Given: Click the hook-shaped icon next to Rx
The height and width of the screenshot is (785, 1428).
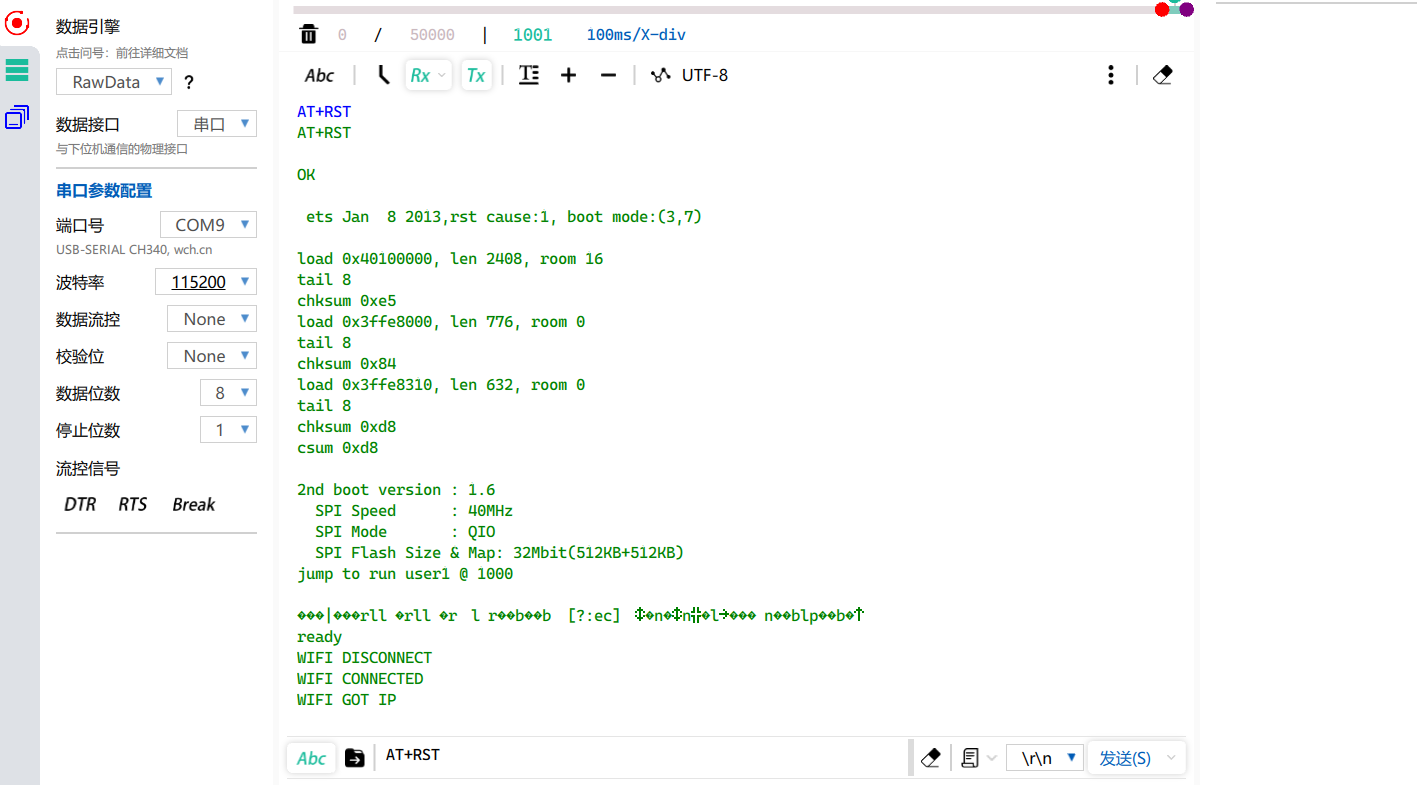Looking at the screenshot, I should pyautogui.click(x=383, y=75).
